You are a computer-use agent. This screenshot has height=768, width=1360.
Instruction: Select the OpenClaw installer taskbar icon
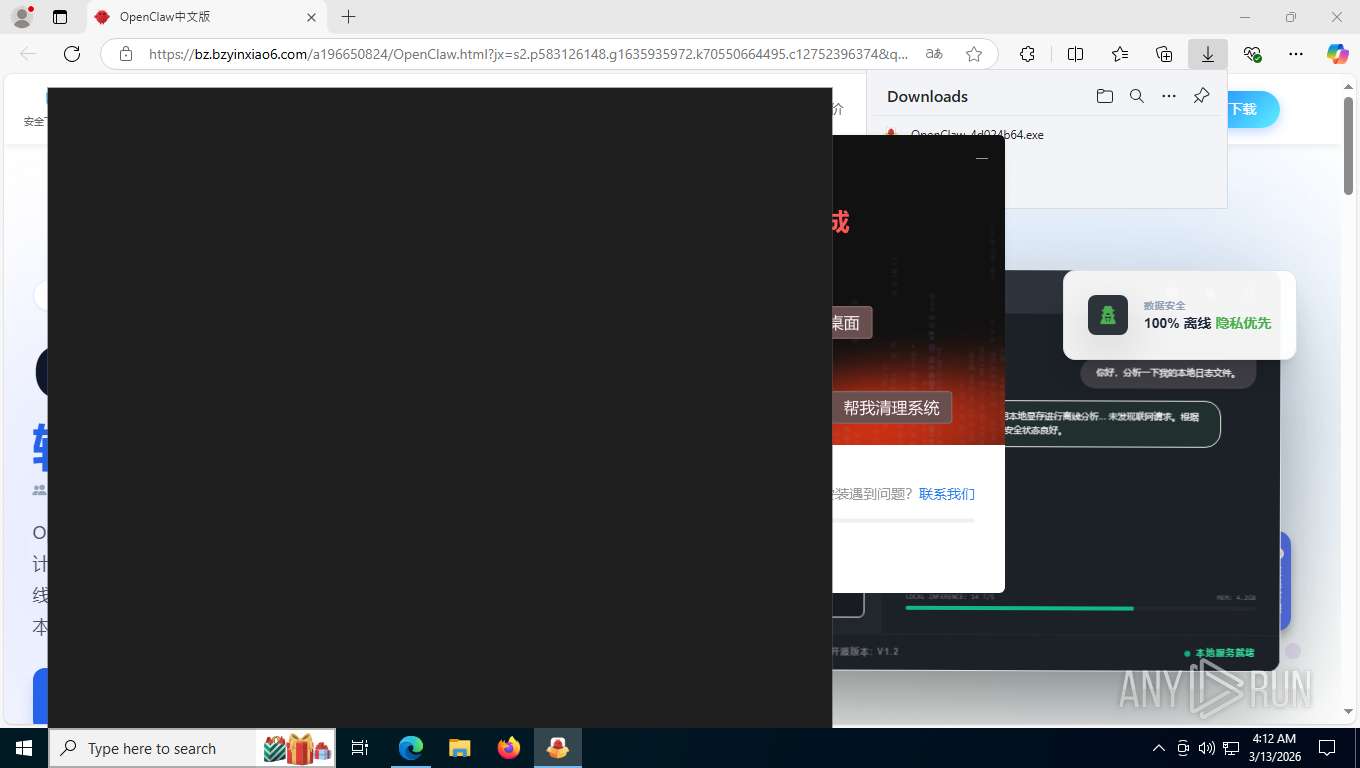coord(558,748)
